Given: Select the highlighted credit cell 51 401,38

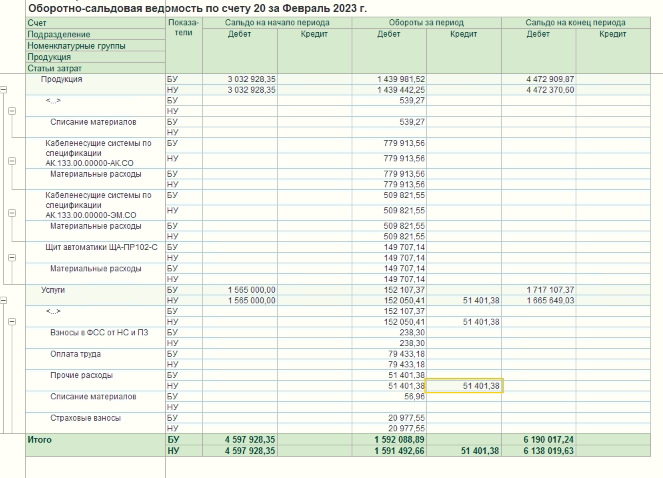Looking at the screenshot, I should (x=463, y=385).
